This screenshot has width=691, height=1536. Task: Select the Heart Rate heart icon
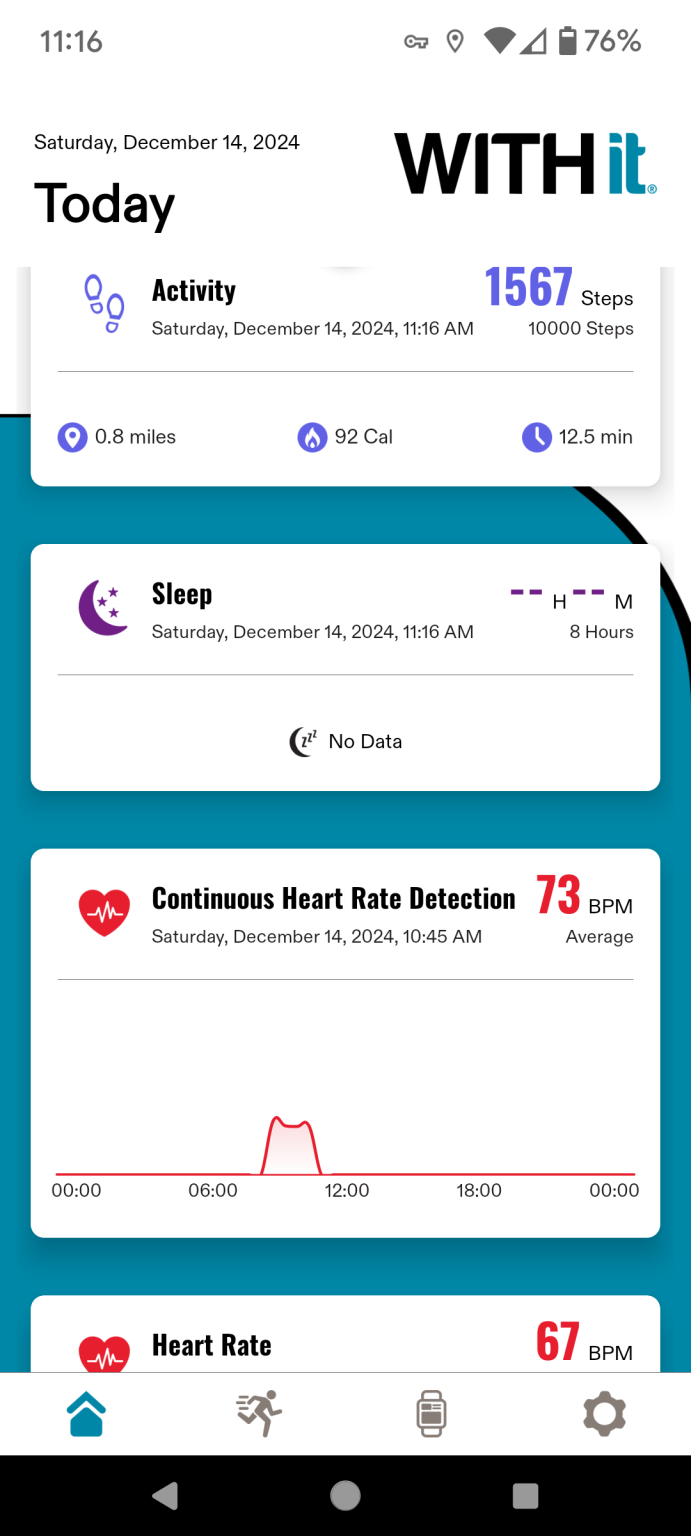(x=104, y=1353)
